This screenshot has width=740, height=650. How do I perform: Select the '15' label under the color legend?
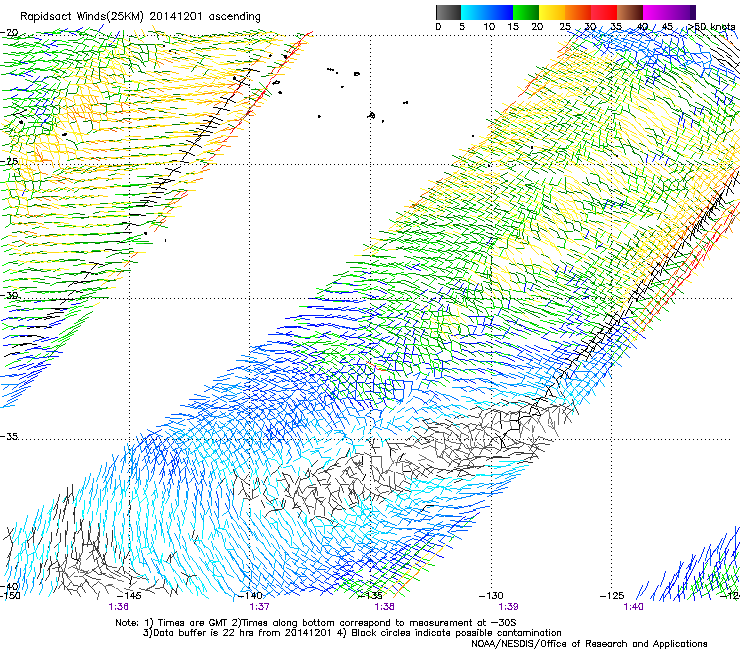click(513, 27)
